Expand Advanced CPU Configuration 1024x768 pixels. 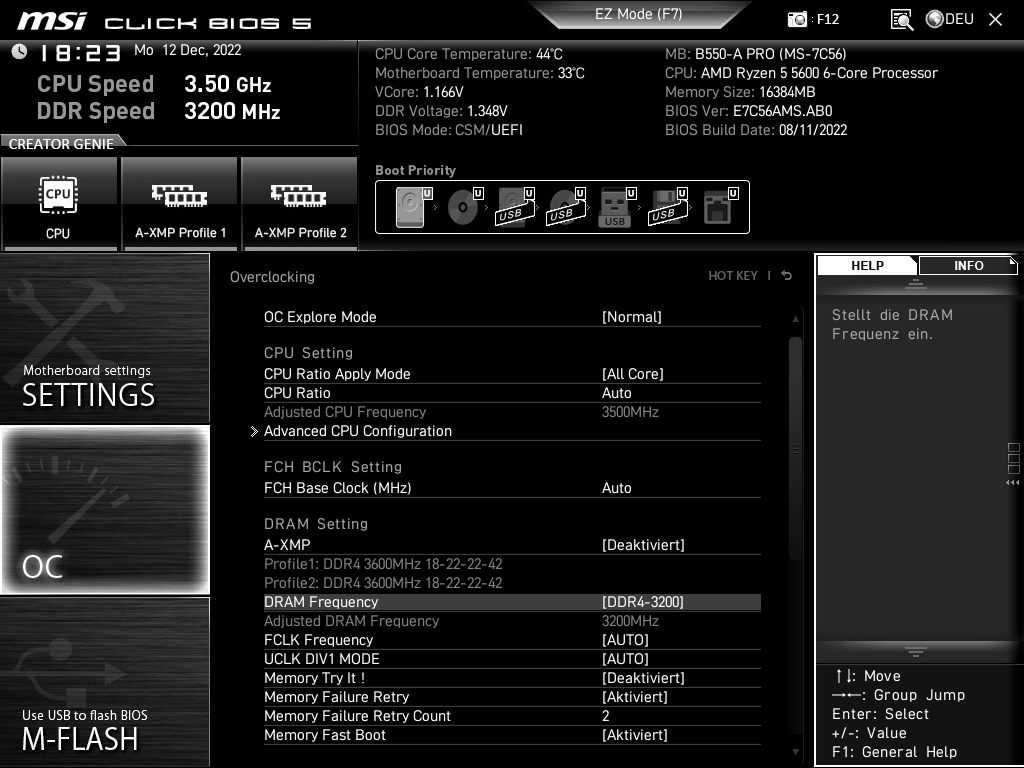click(357, 431)
